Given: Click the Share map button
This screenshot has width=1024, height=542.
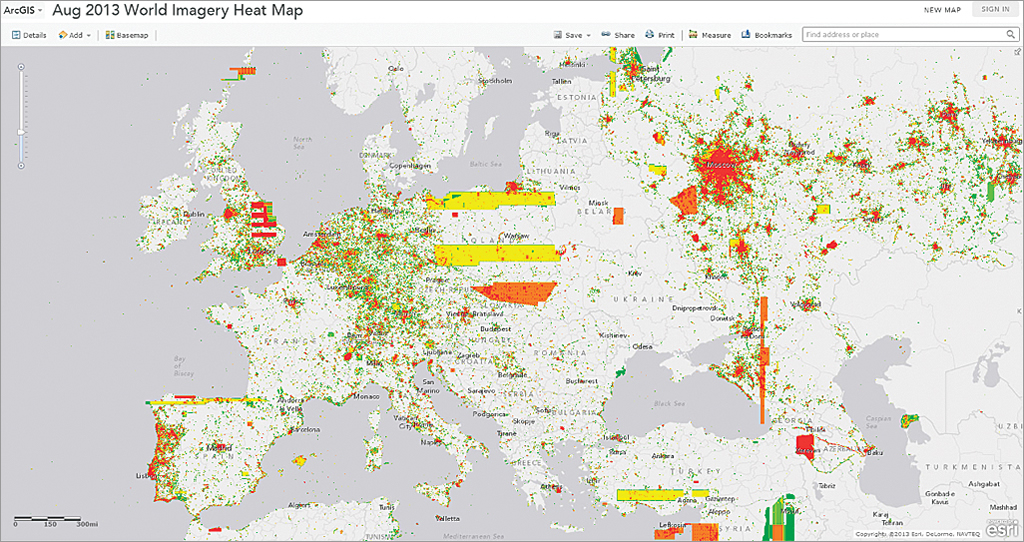Looking at the screenshot, I should click(x=618, y=35).
